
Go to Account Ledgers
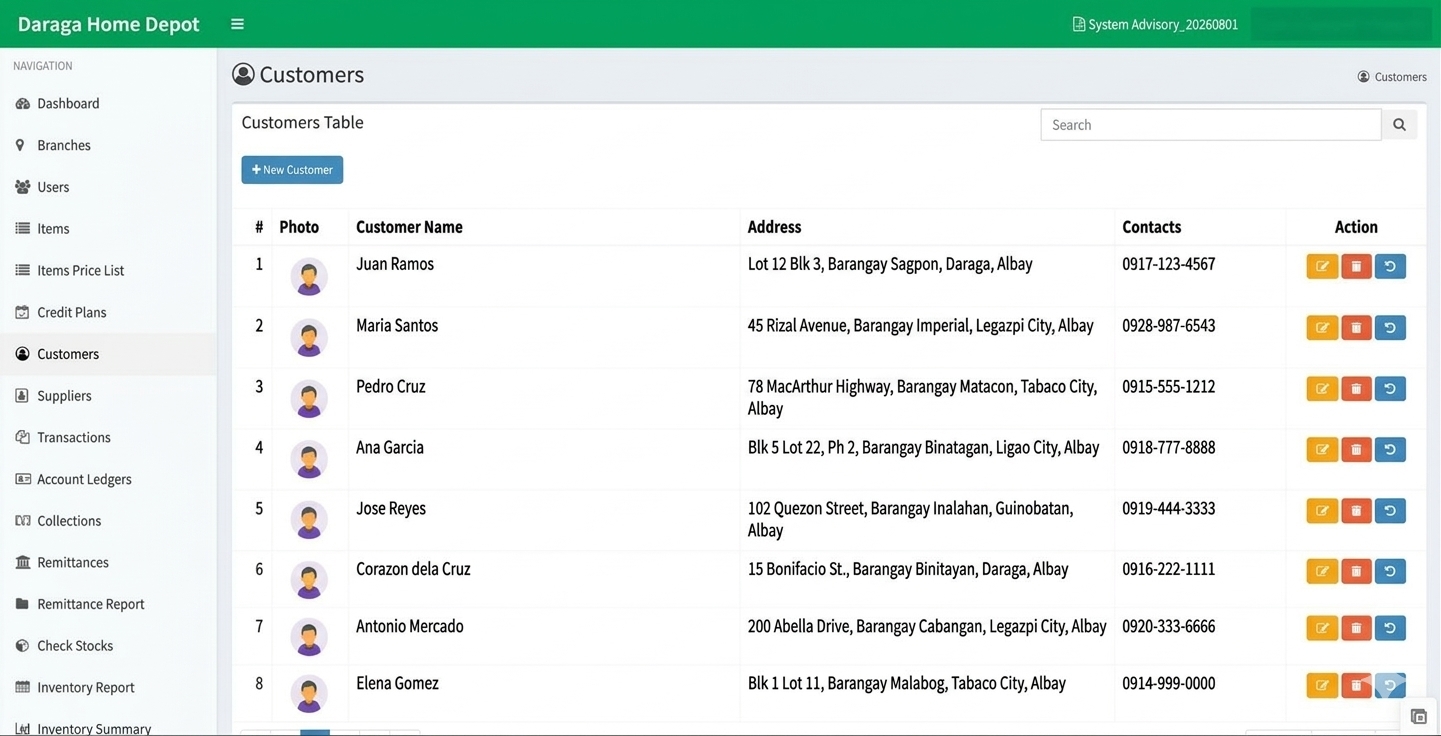click(x=108, y=479)
